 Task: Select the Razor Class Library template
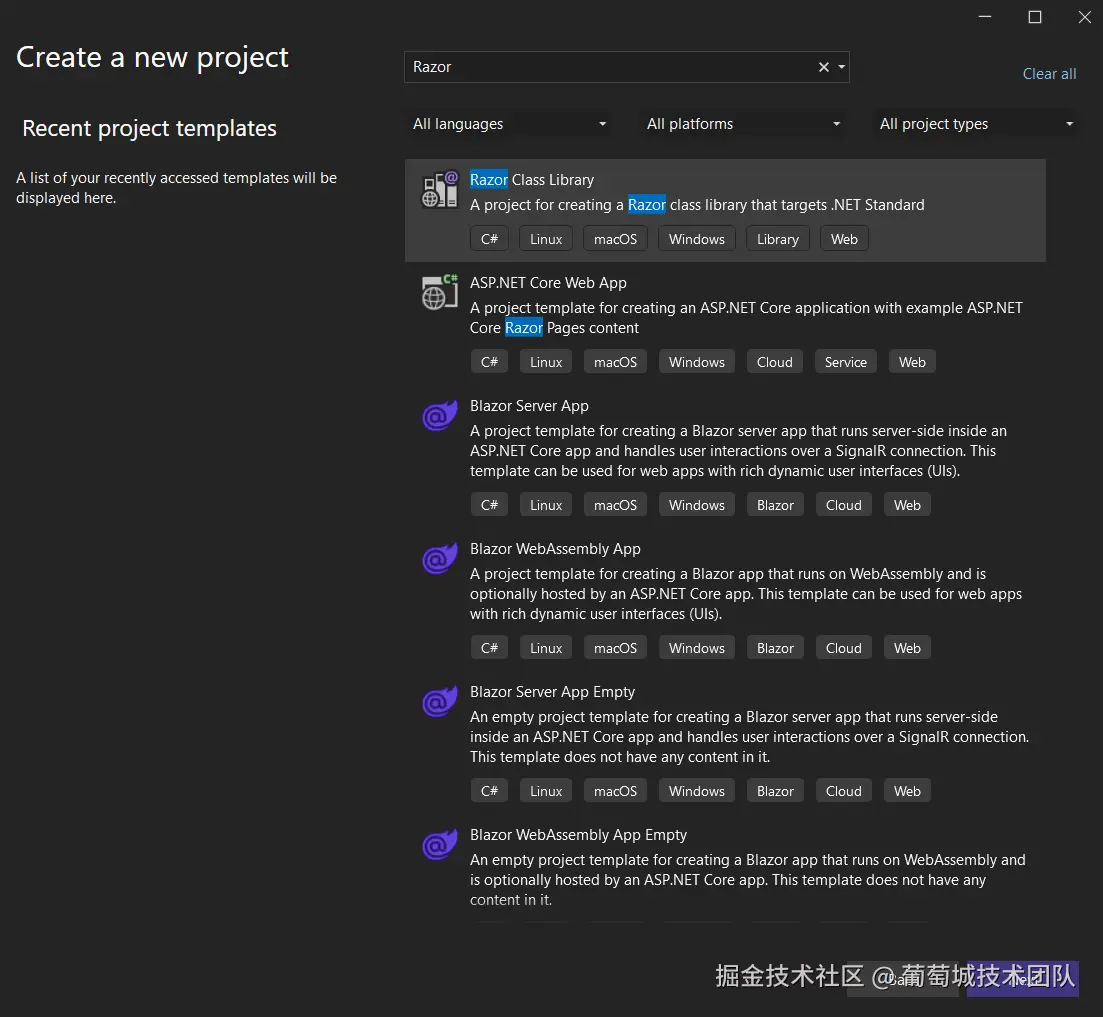click(x=725, y=210)
